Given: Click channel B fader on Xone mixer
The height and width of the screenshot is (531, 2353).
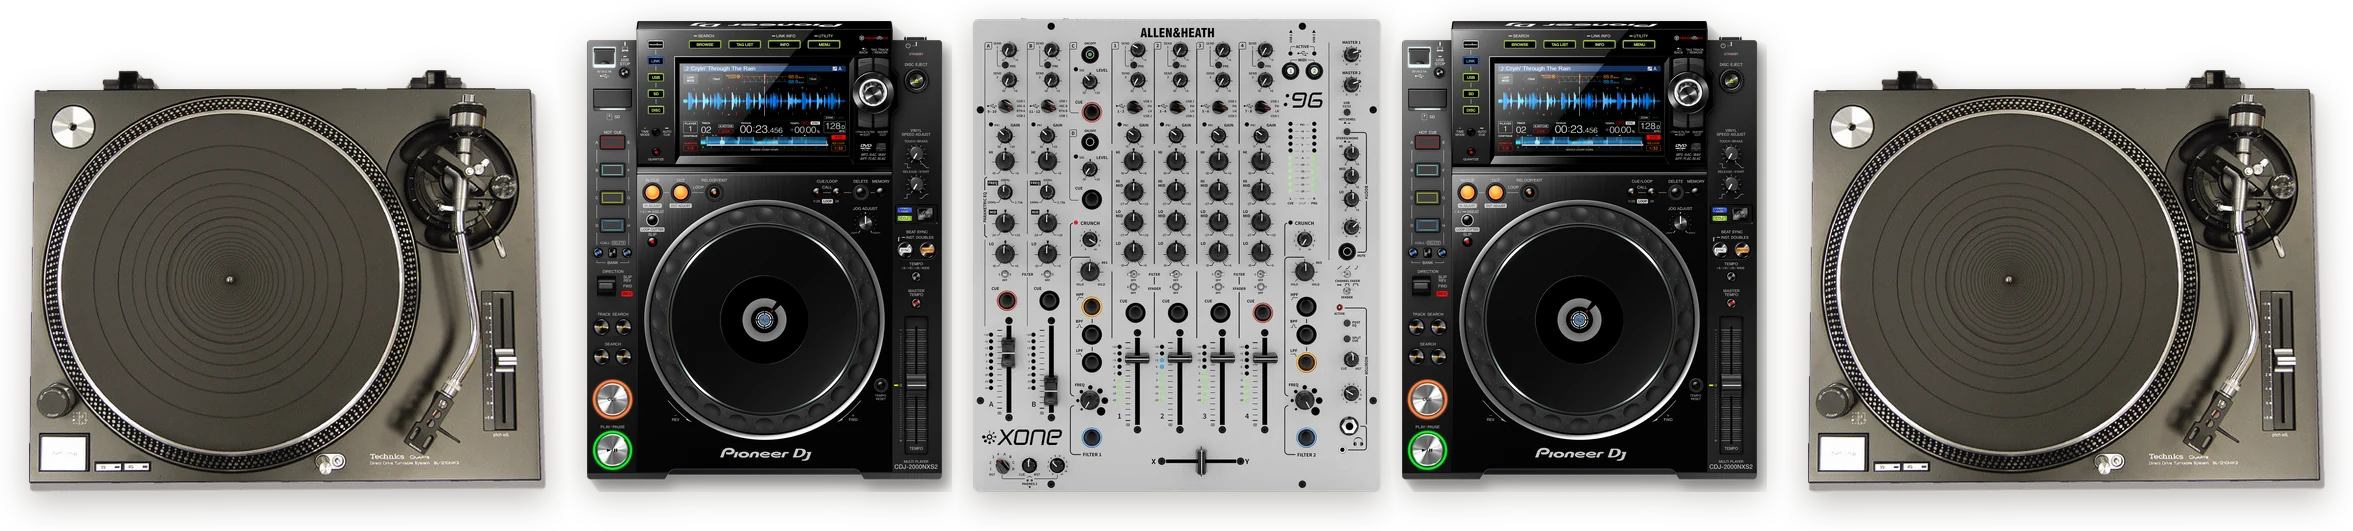Looking at the screenshot, I should click(x=1050, y=392).
